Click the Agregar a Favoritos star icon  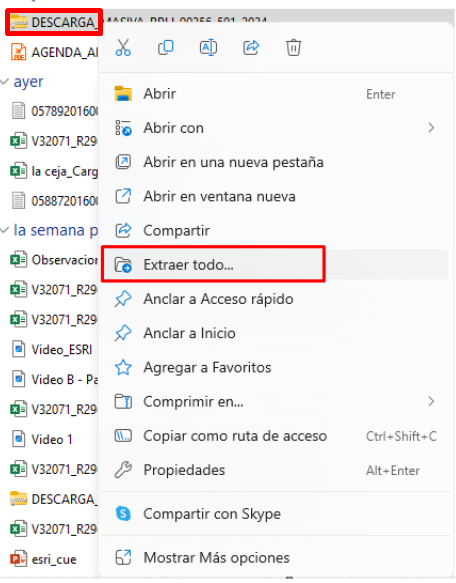123,367
